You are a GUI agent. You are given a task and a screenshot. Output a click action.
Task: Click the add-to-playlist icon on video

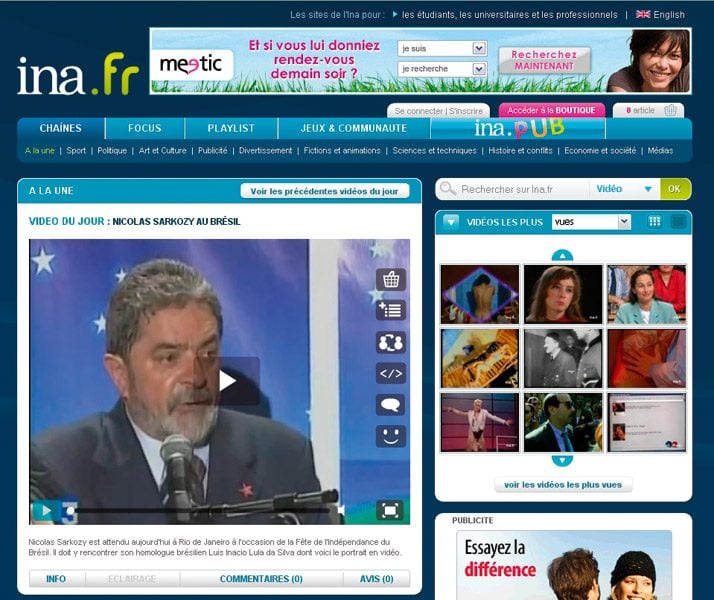(x=390, y=311)
